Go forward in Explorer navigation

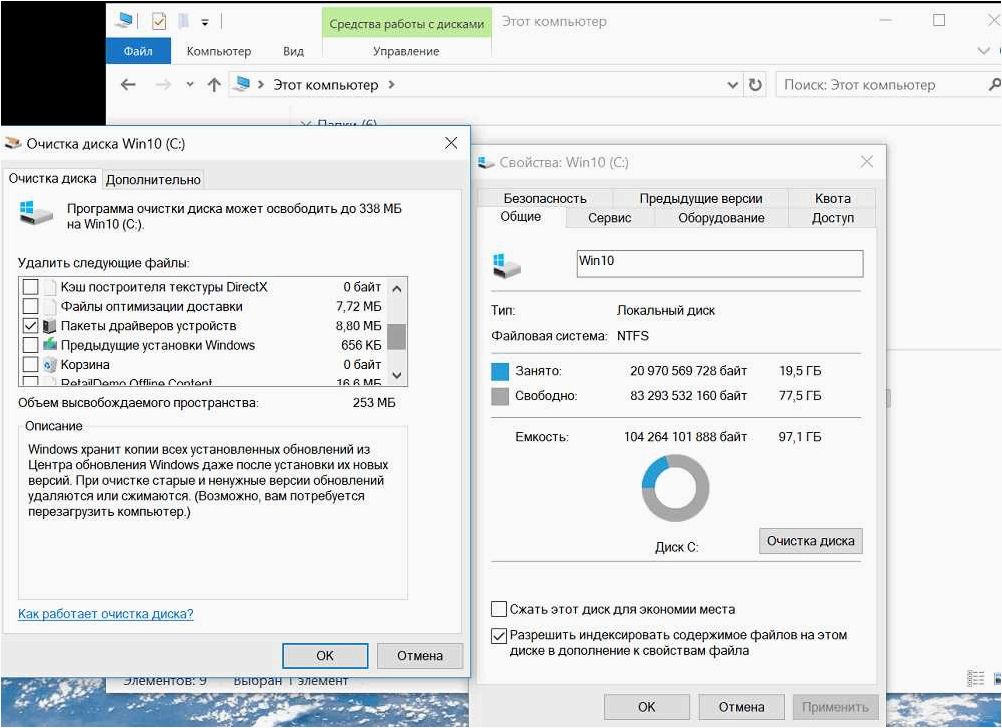164,84
